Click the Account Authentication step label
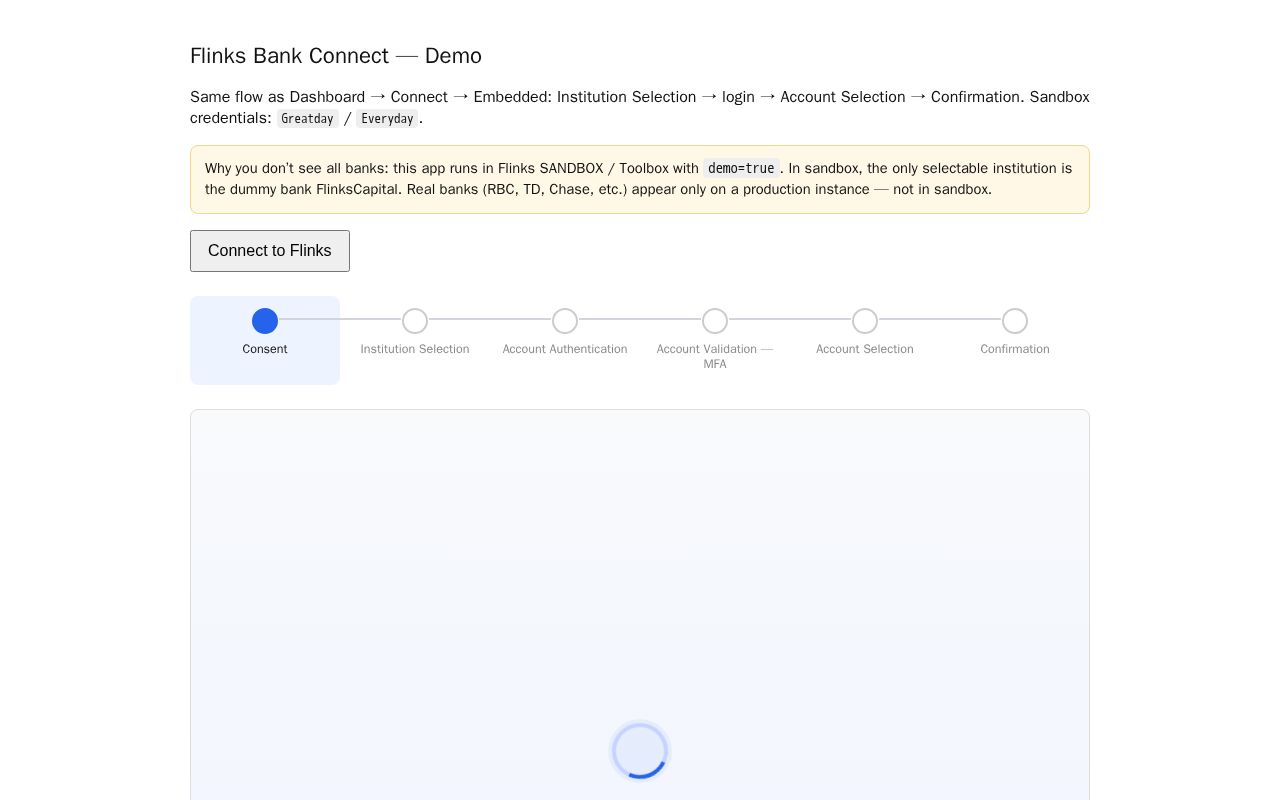Viewport: 1280px width, 800px height. coord(565,349)
